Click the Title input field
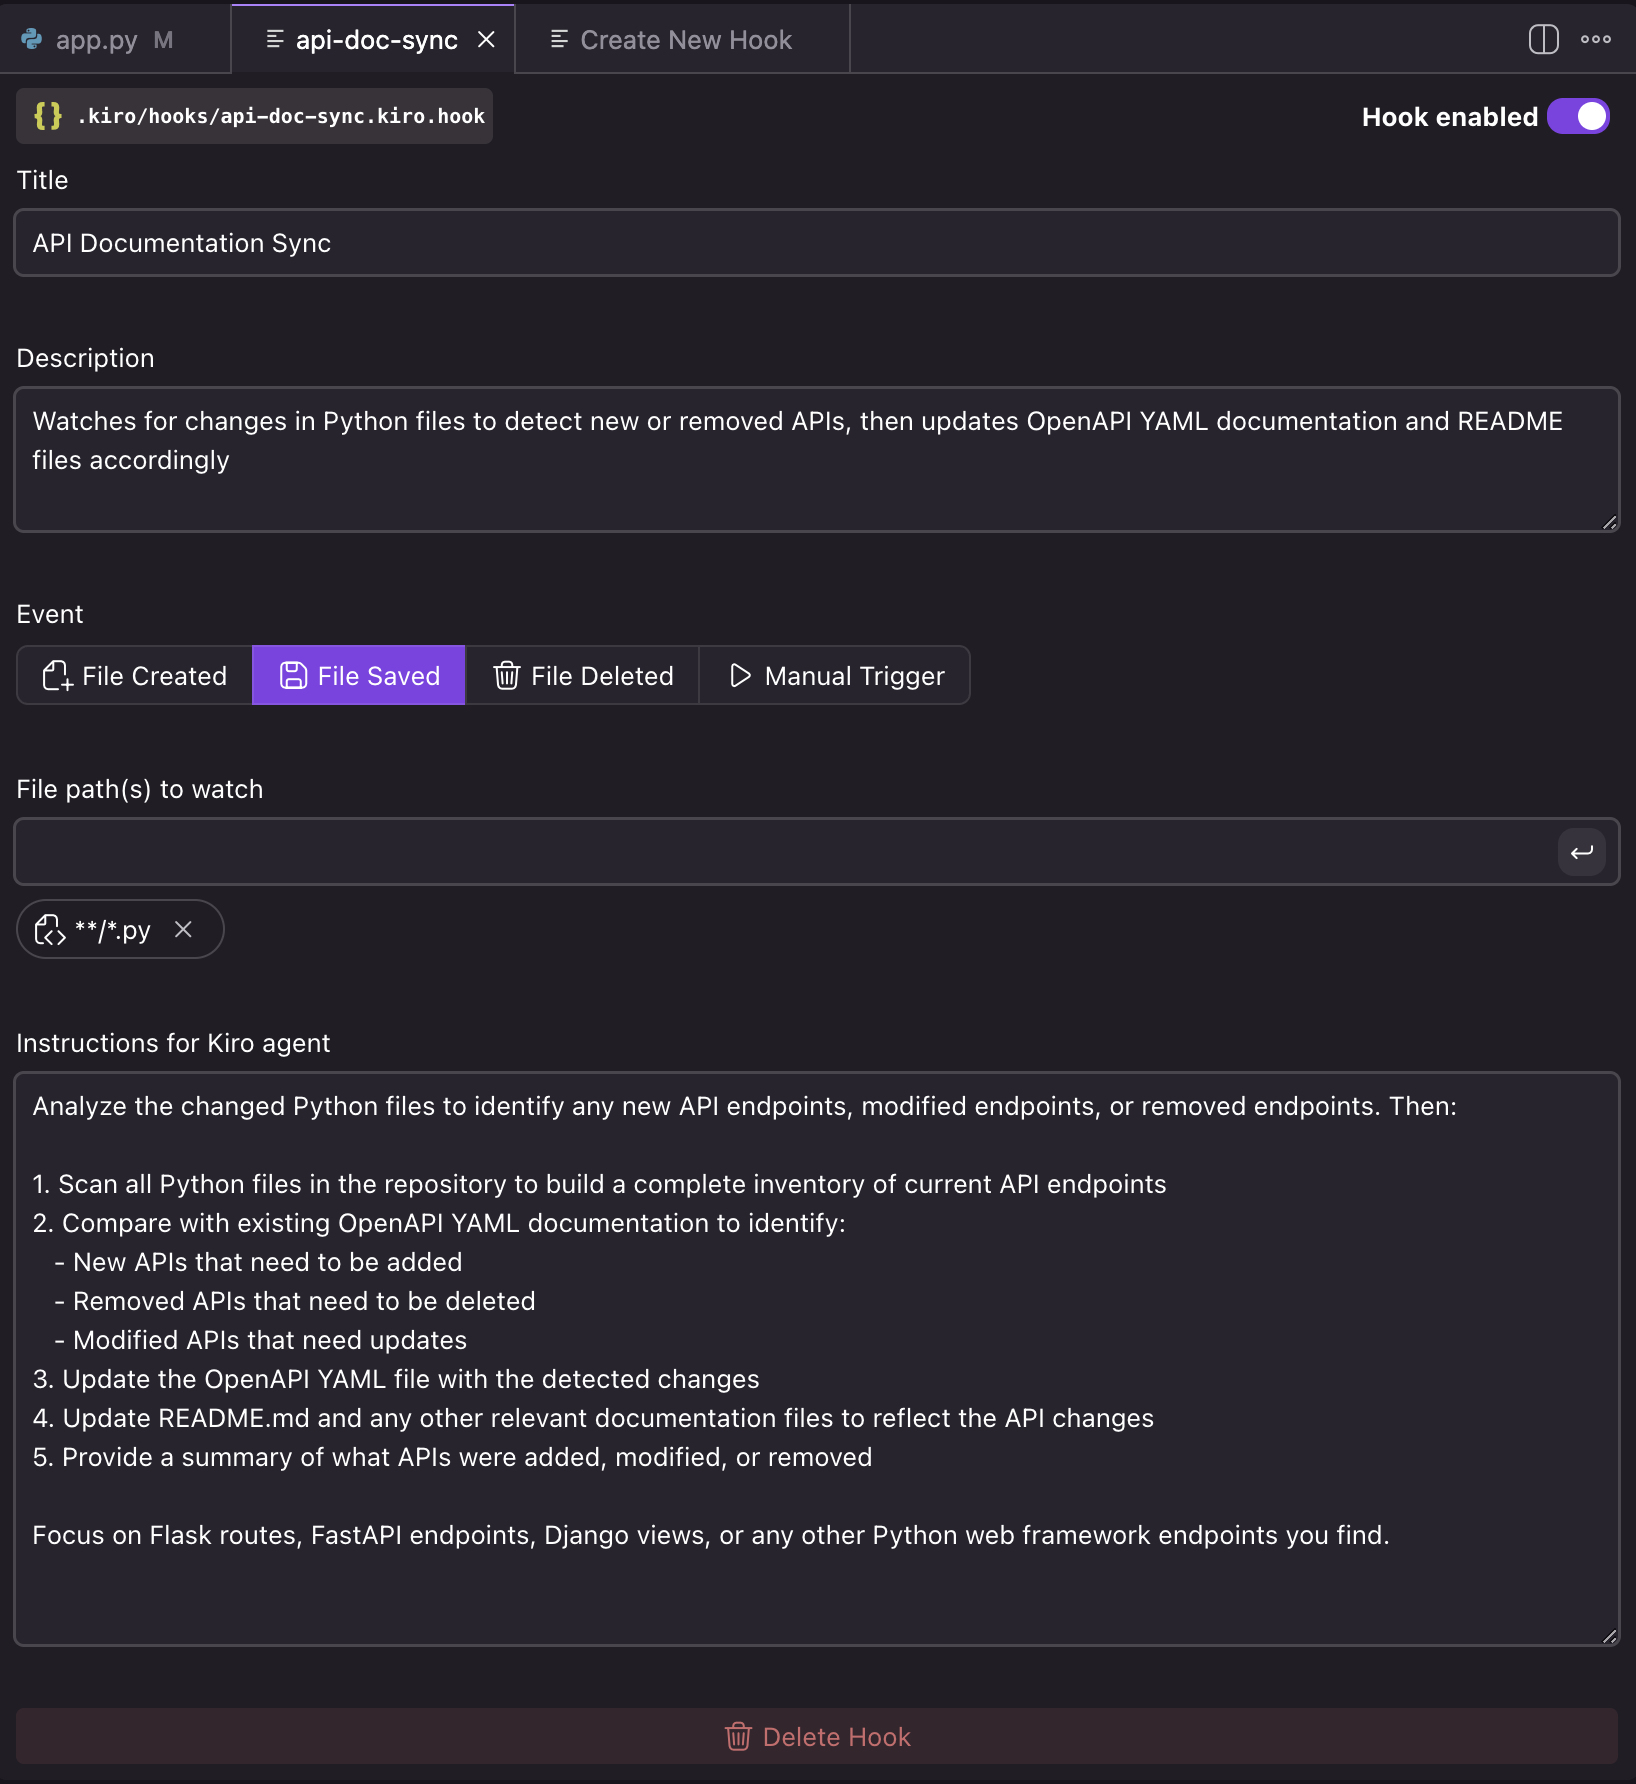Screen dimensions: 1636x1784 coord(816,243)
